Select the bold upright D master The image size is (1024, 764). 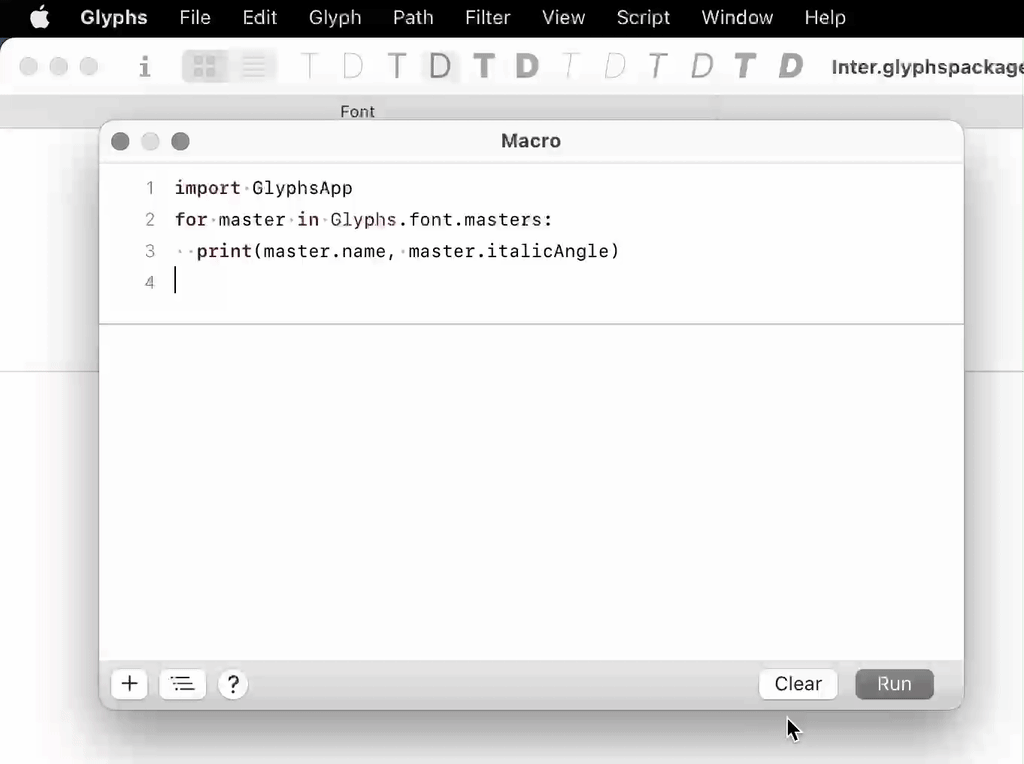(528, 66)
